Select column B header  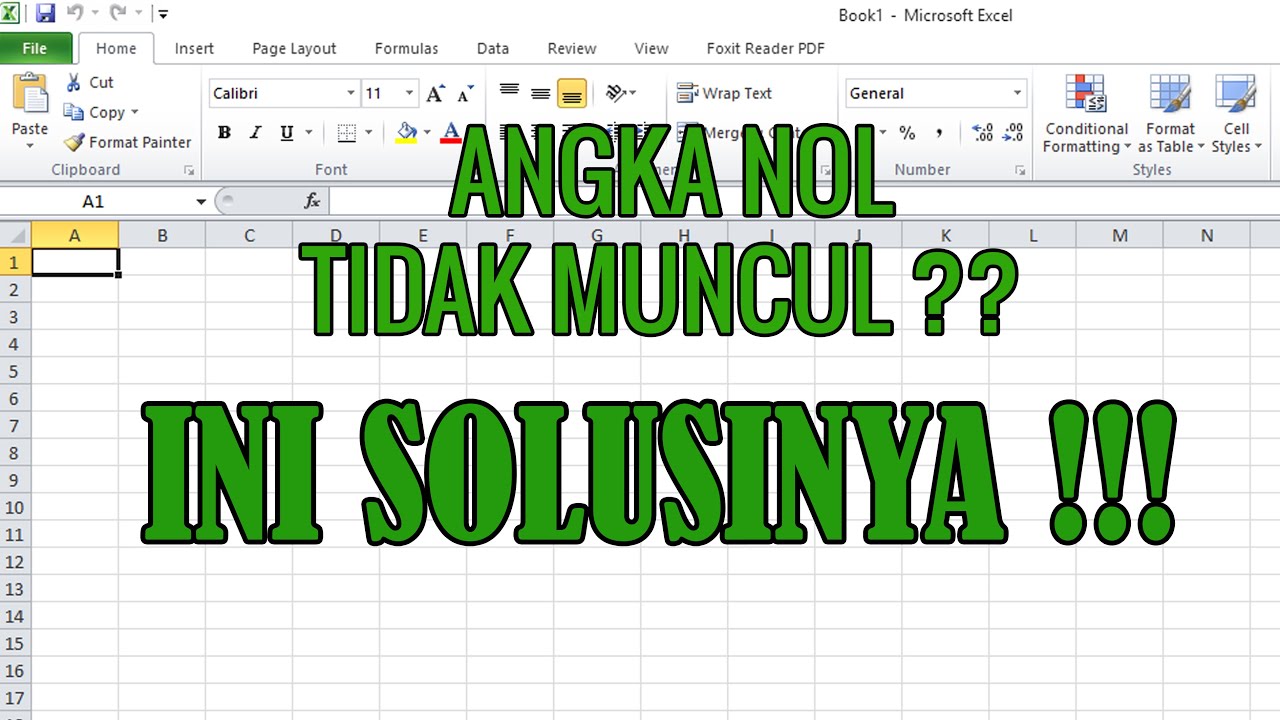162,236
